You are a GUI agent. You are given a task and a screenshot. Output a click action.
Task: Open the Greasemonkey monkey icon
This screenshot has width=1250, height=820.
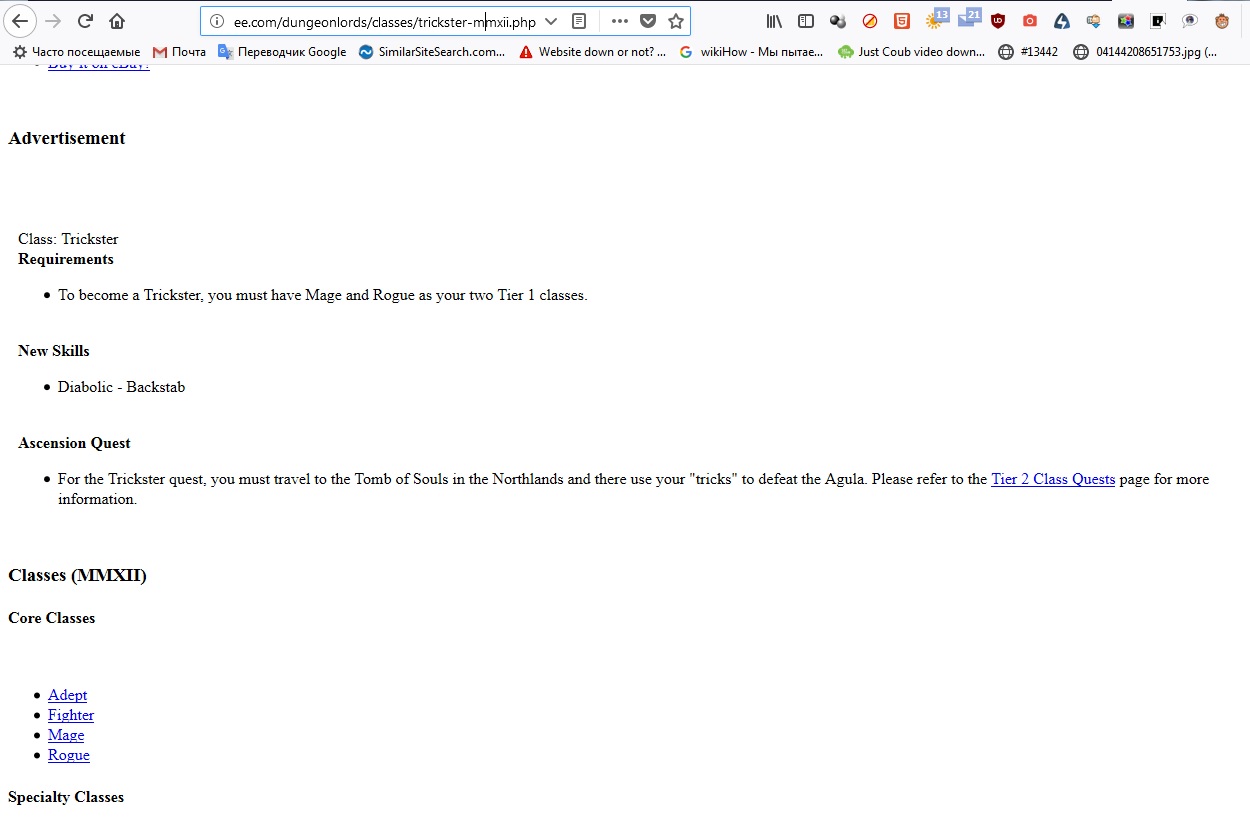[x=1222, y=21]
